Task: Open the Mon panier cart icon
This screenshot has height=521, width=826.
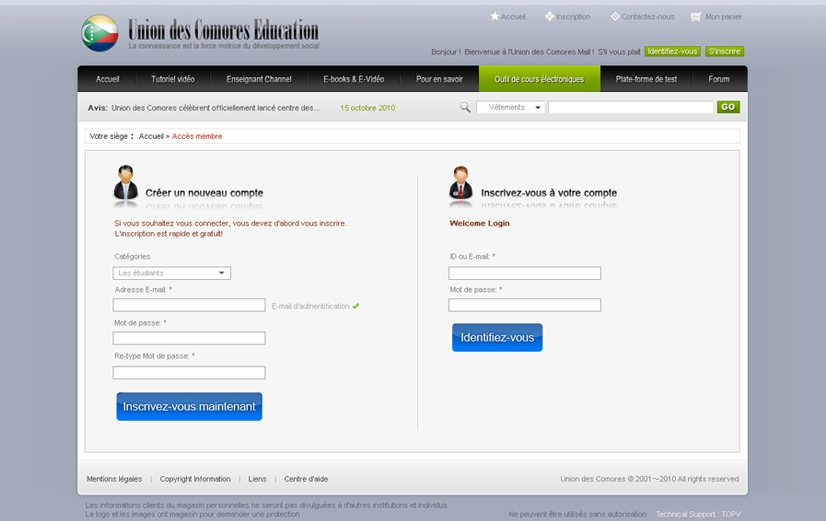Action: coord(696,17)
